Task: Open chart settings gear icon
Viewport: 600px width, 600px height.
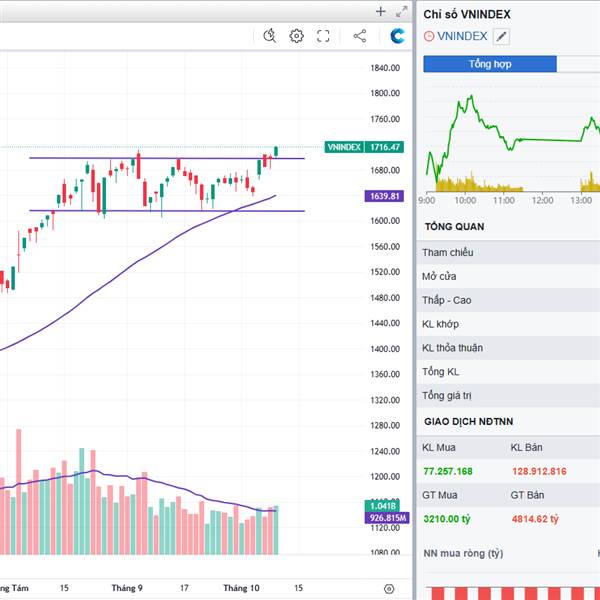Action: pos(296,36)
